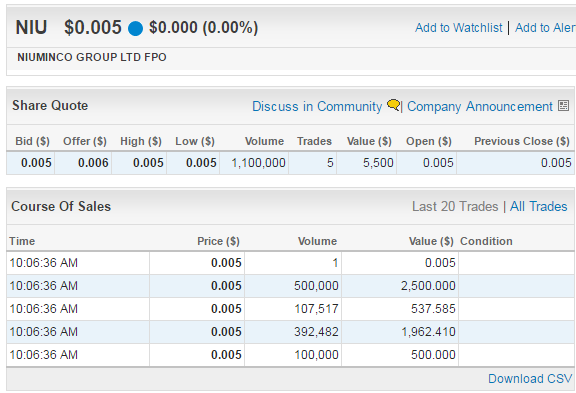Click the Value ($) header in Share Quote
Viewport: 576px width, 393px height.
click(x=369, y=141)
